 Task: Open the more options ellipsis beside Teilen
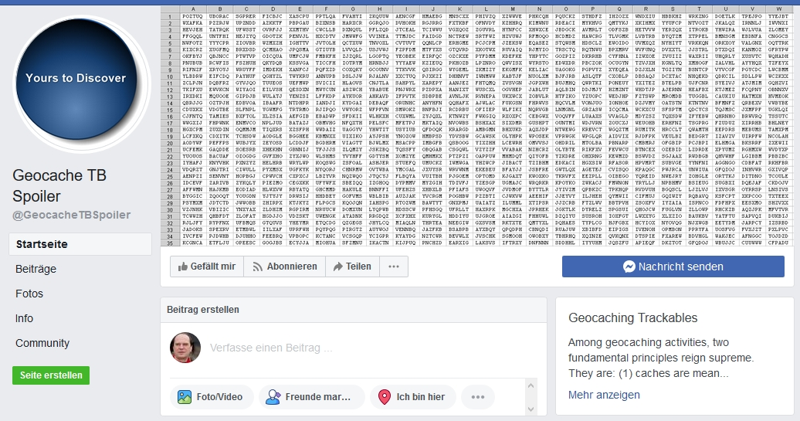[x=394, y=266]
